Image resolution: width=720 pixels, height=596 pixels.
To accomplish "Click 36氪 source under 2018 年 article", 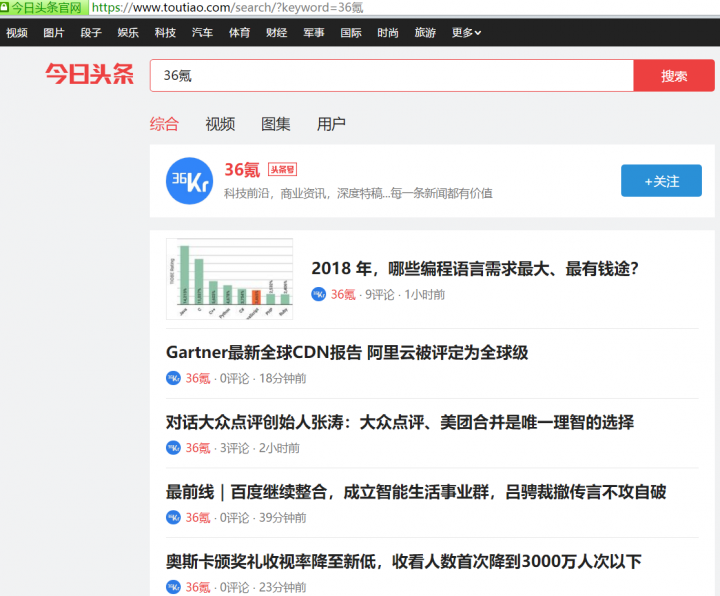I will [x=343, y=294].
